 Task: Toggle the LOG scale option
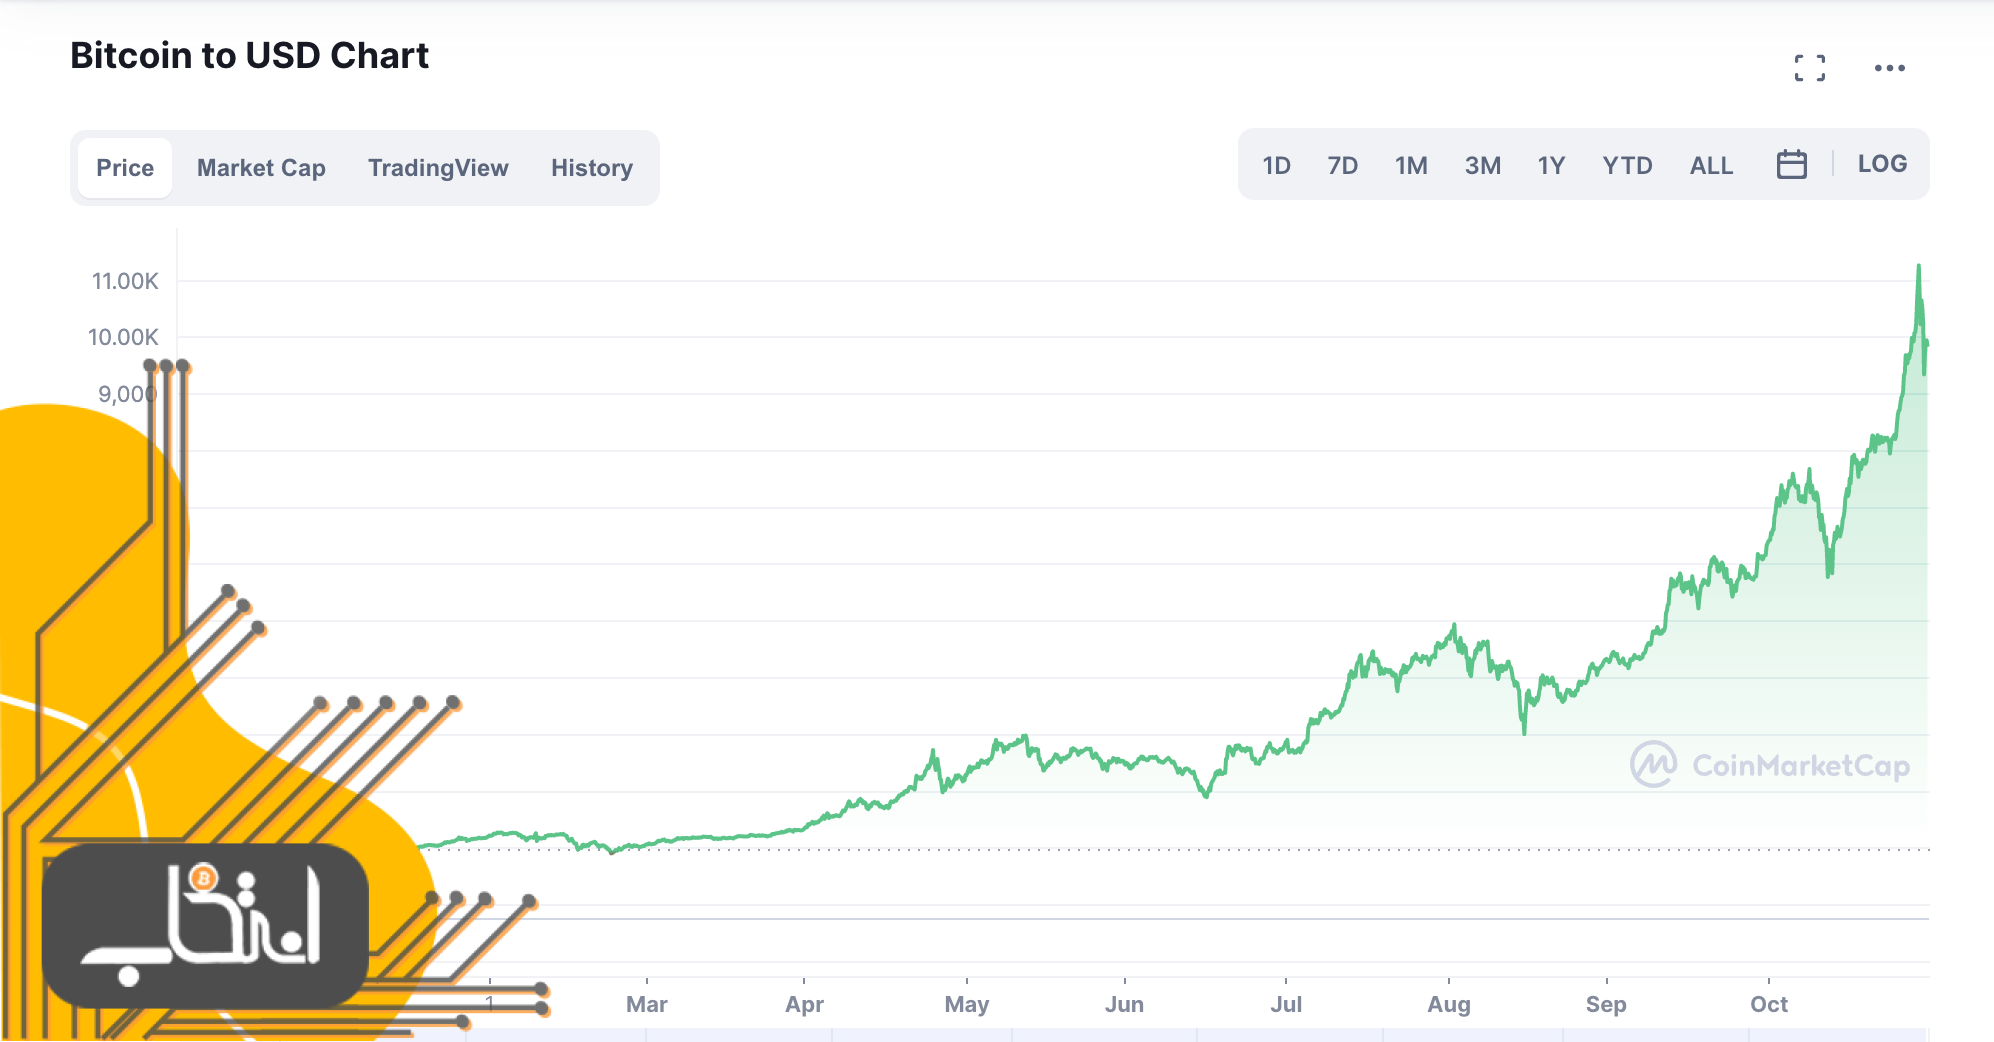click(x=1882, y=164)
